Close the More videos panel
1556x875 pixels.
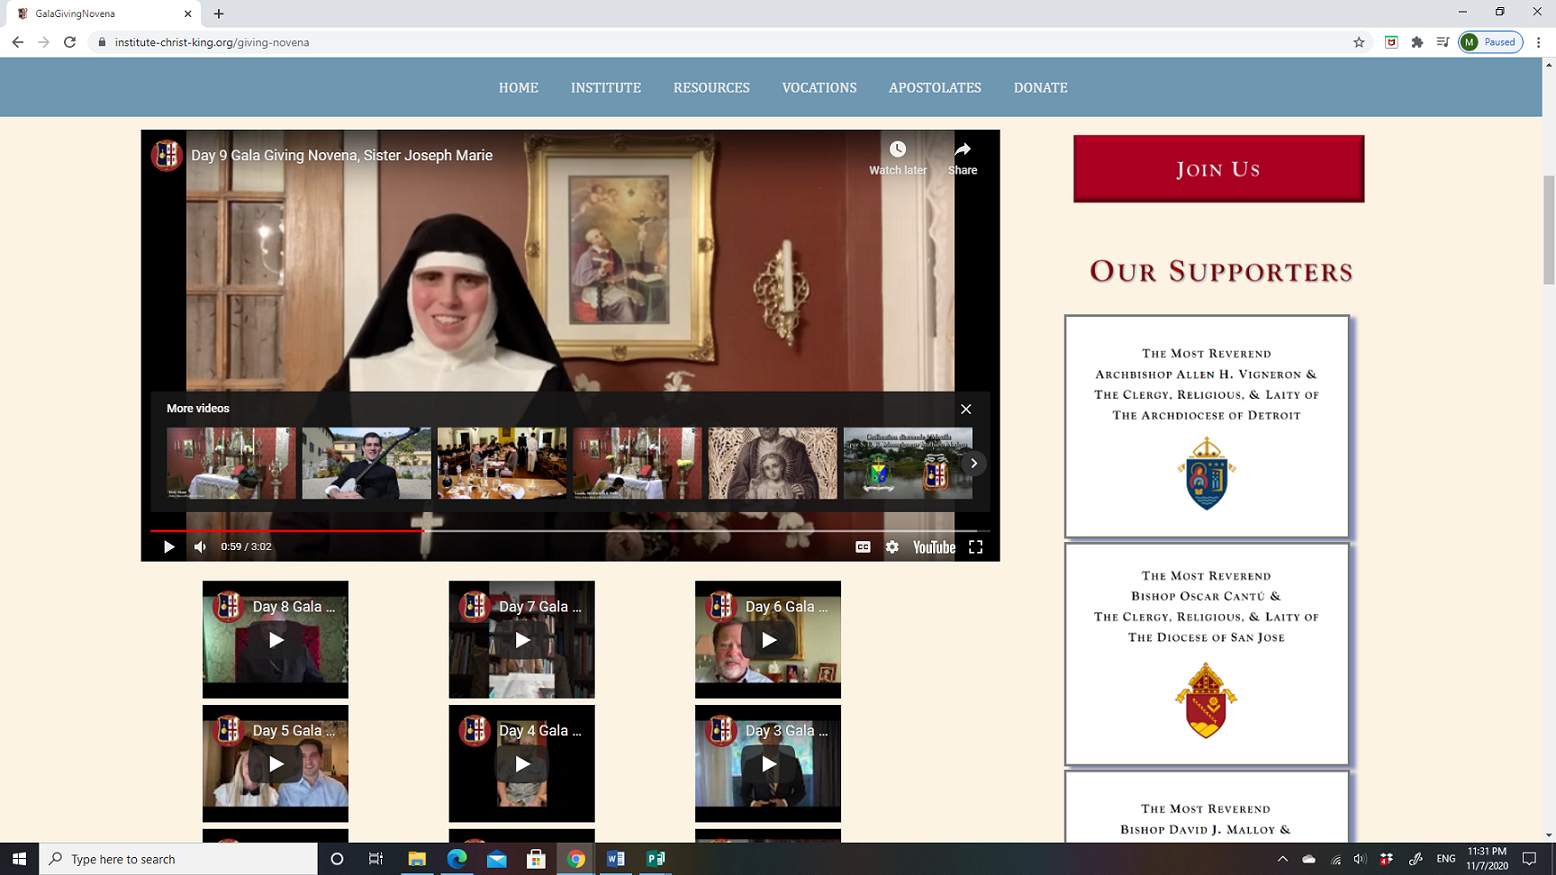pos(966,409)
